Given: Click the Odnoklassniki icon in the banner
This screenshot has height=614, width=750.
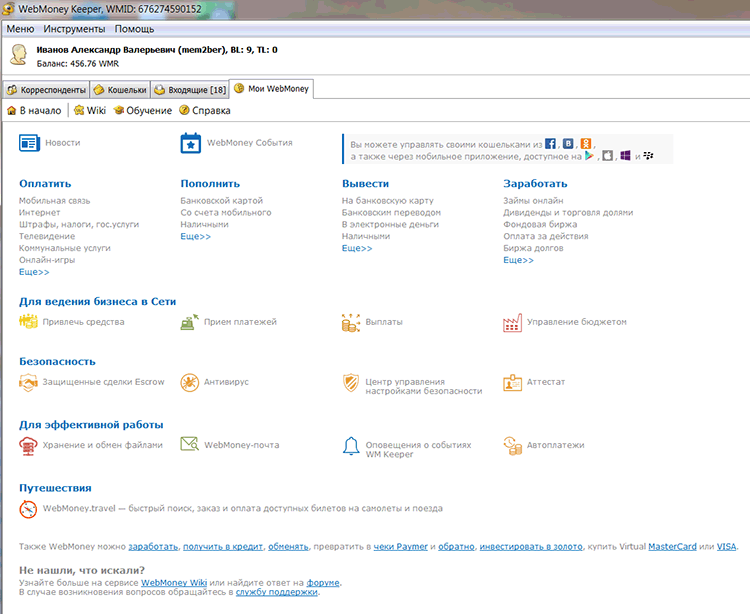Looking at the screenshot, I should 586,143.
